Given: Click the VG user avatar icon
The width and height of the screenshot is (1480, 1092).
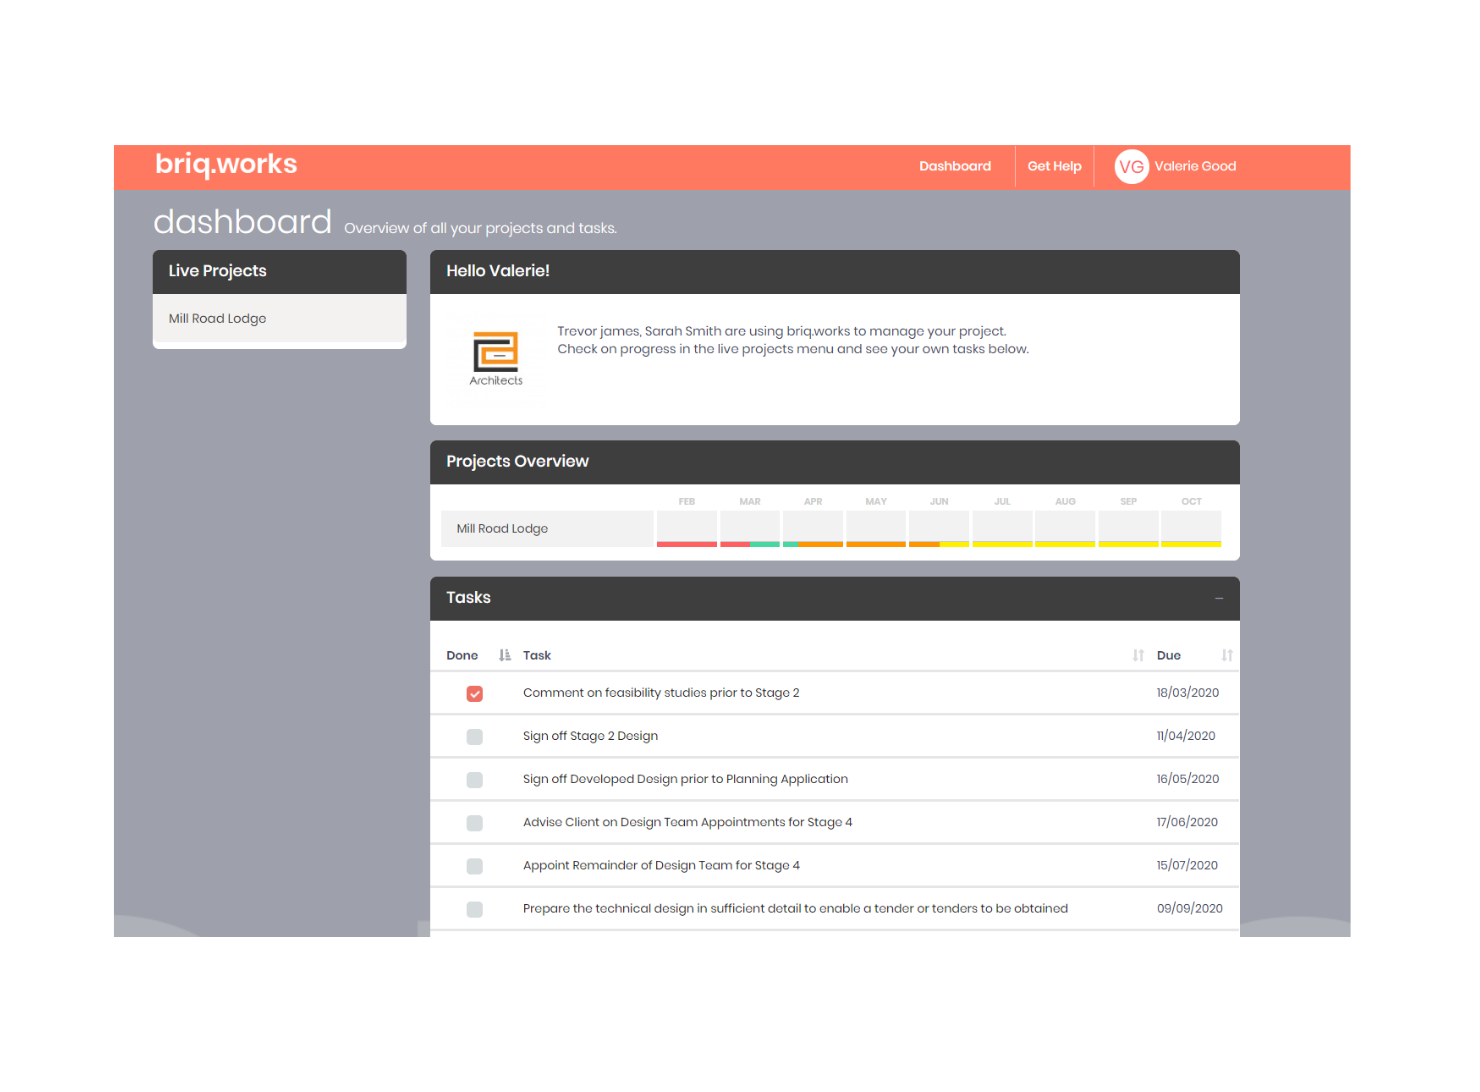Looking at the screenshot, I should tap(1131, 167).
